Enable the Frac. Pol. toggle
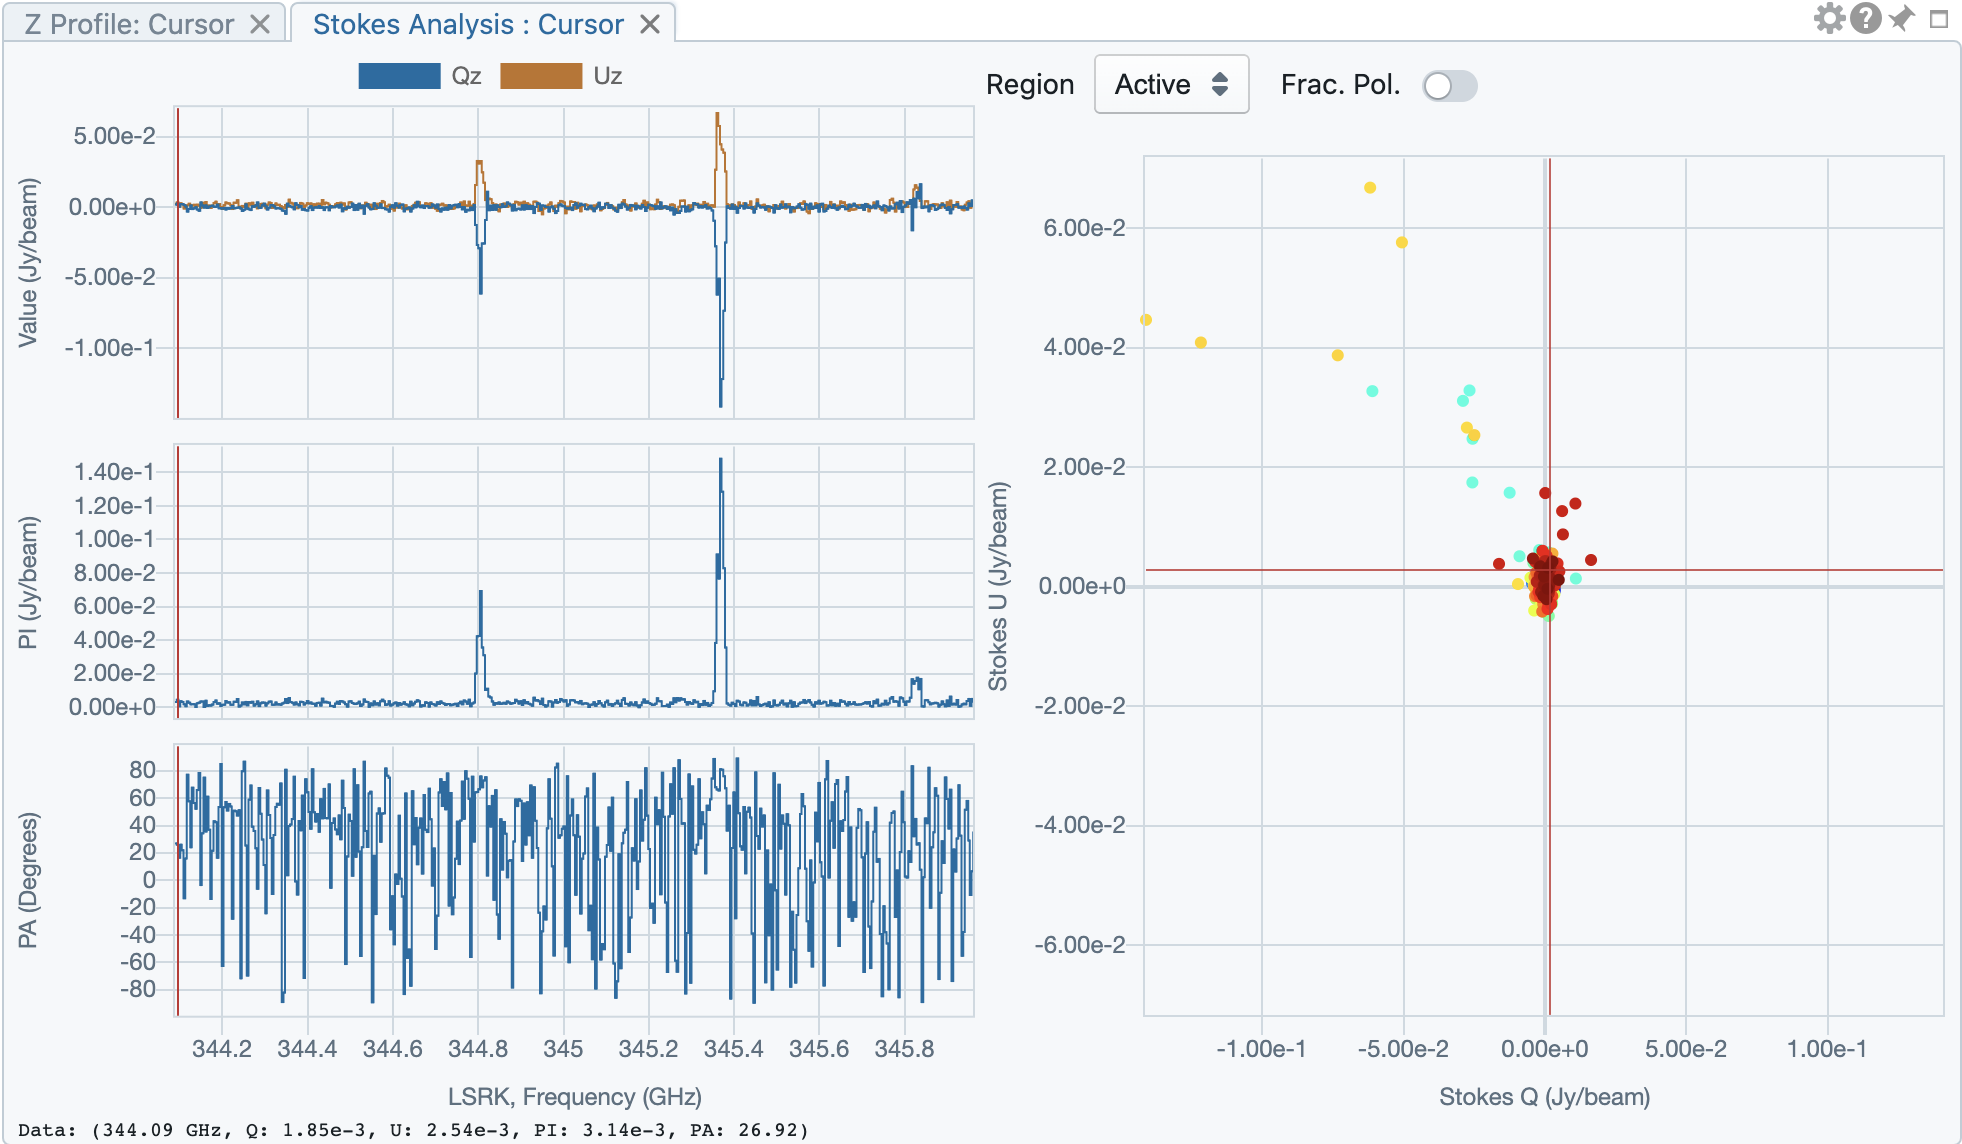 [1449, 87]
